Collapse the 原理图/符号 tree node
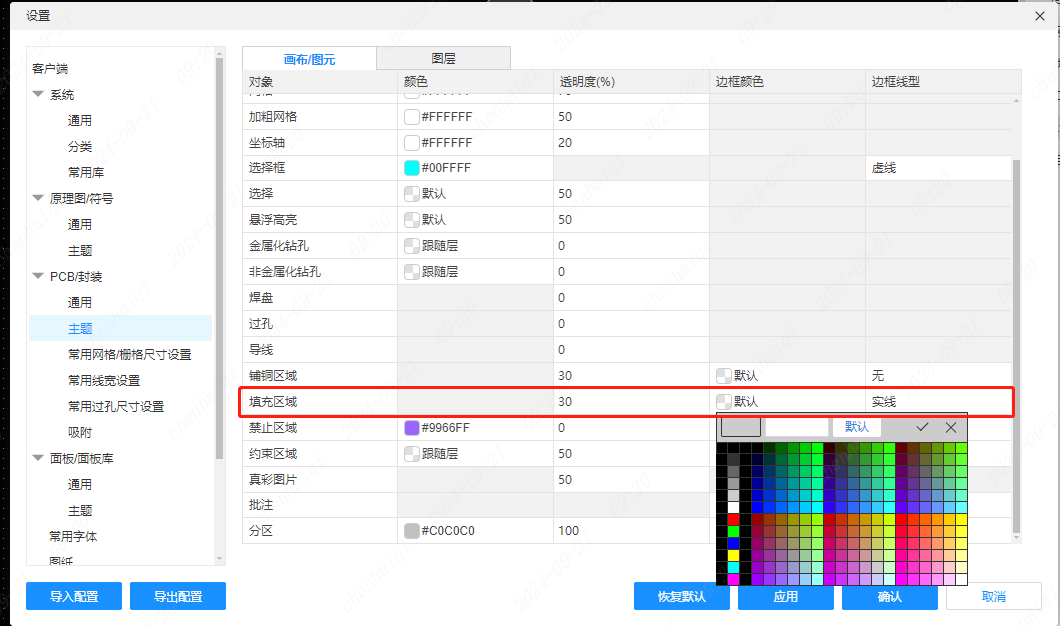Viewport: 1060px width, 626px height. pyautogui.click(x=38, y=199)
